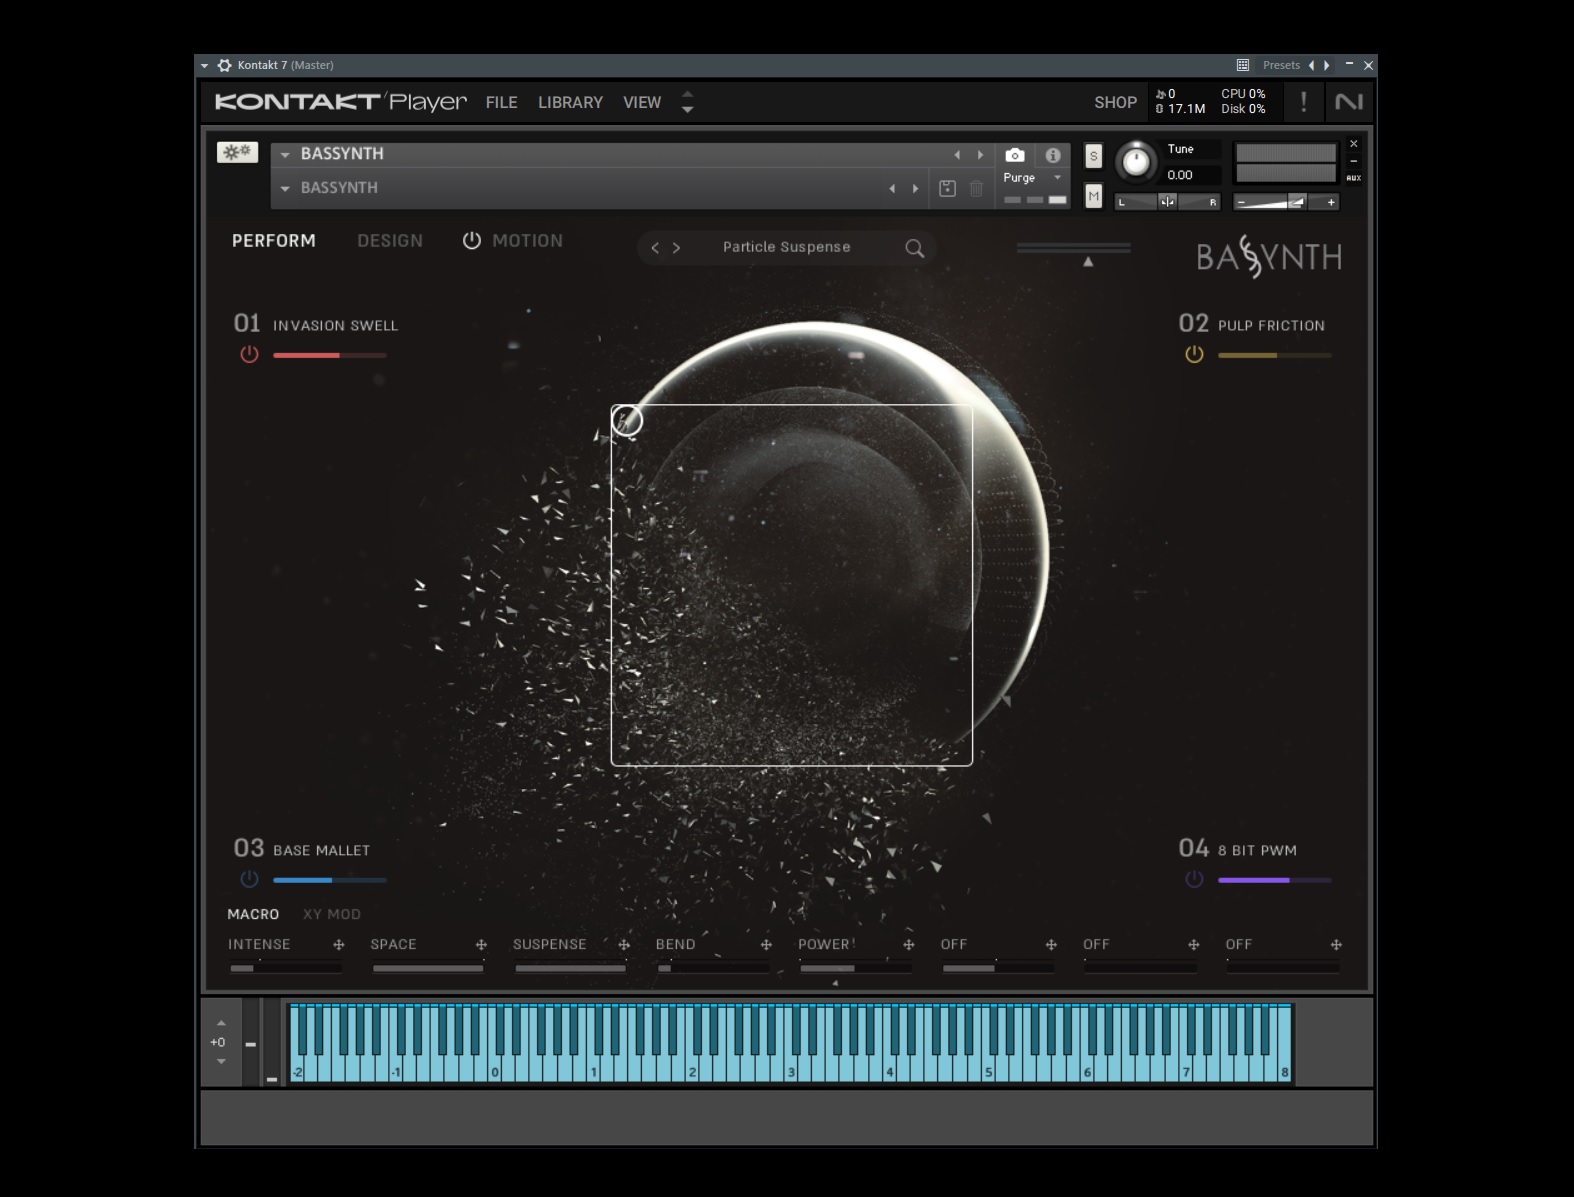Toggle the MOTION power button
Image resolution: width=1574 pixels, height=1197 pixels.
[x=472, y=240]
